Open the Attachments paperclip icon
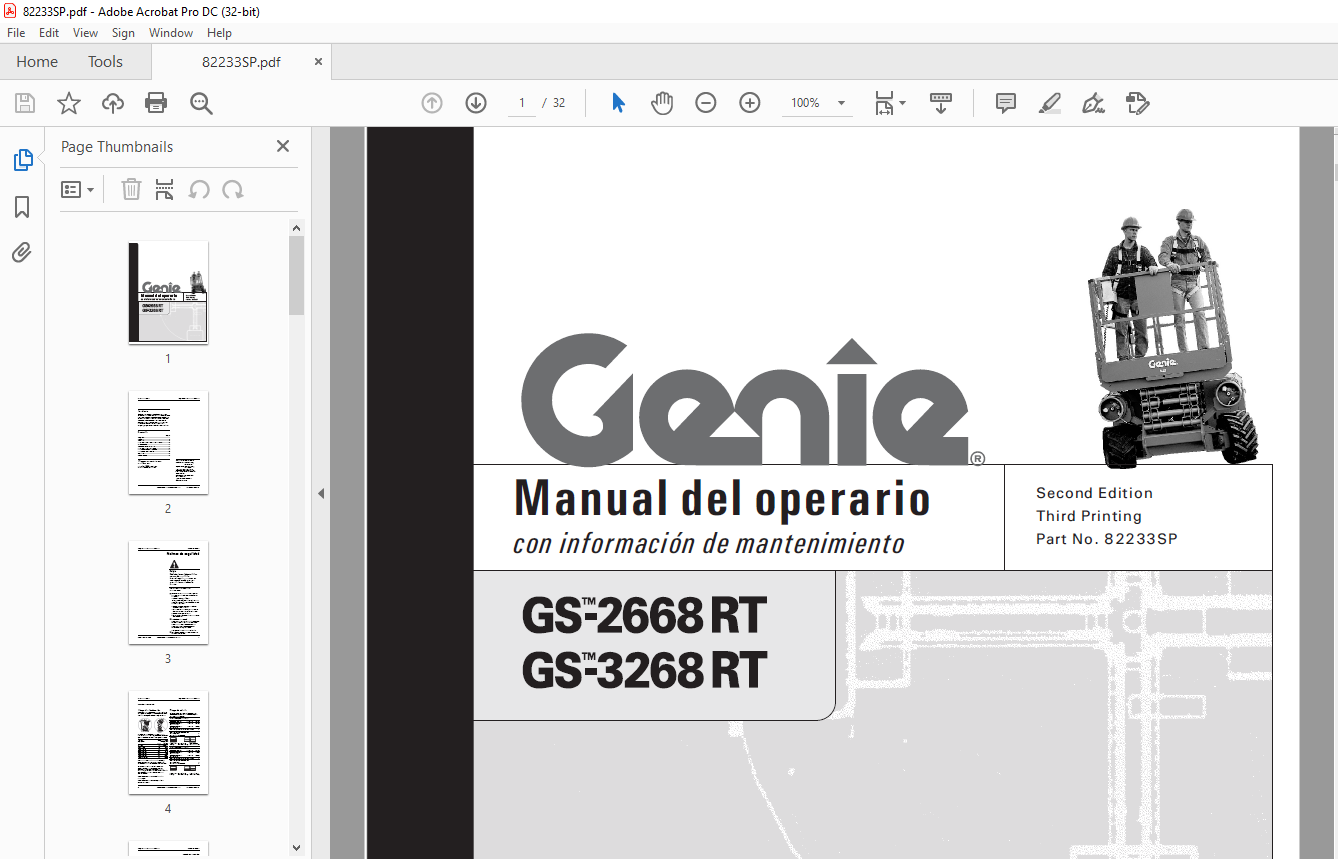1338x859 pixels. coord(22,253)
